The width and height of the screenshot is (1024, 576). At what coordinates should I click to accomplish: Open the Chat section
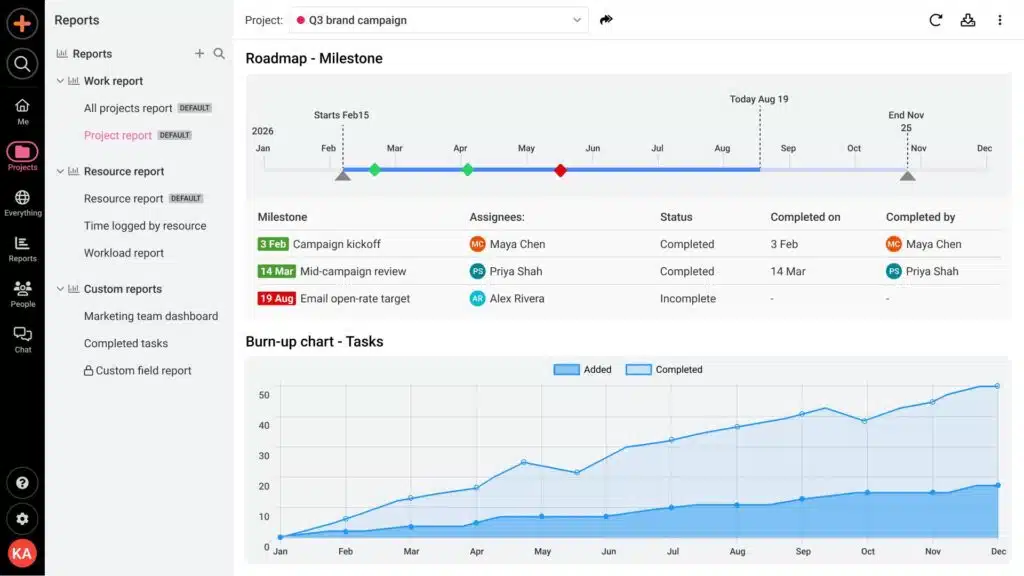[22, 340]
